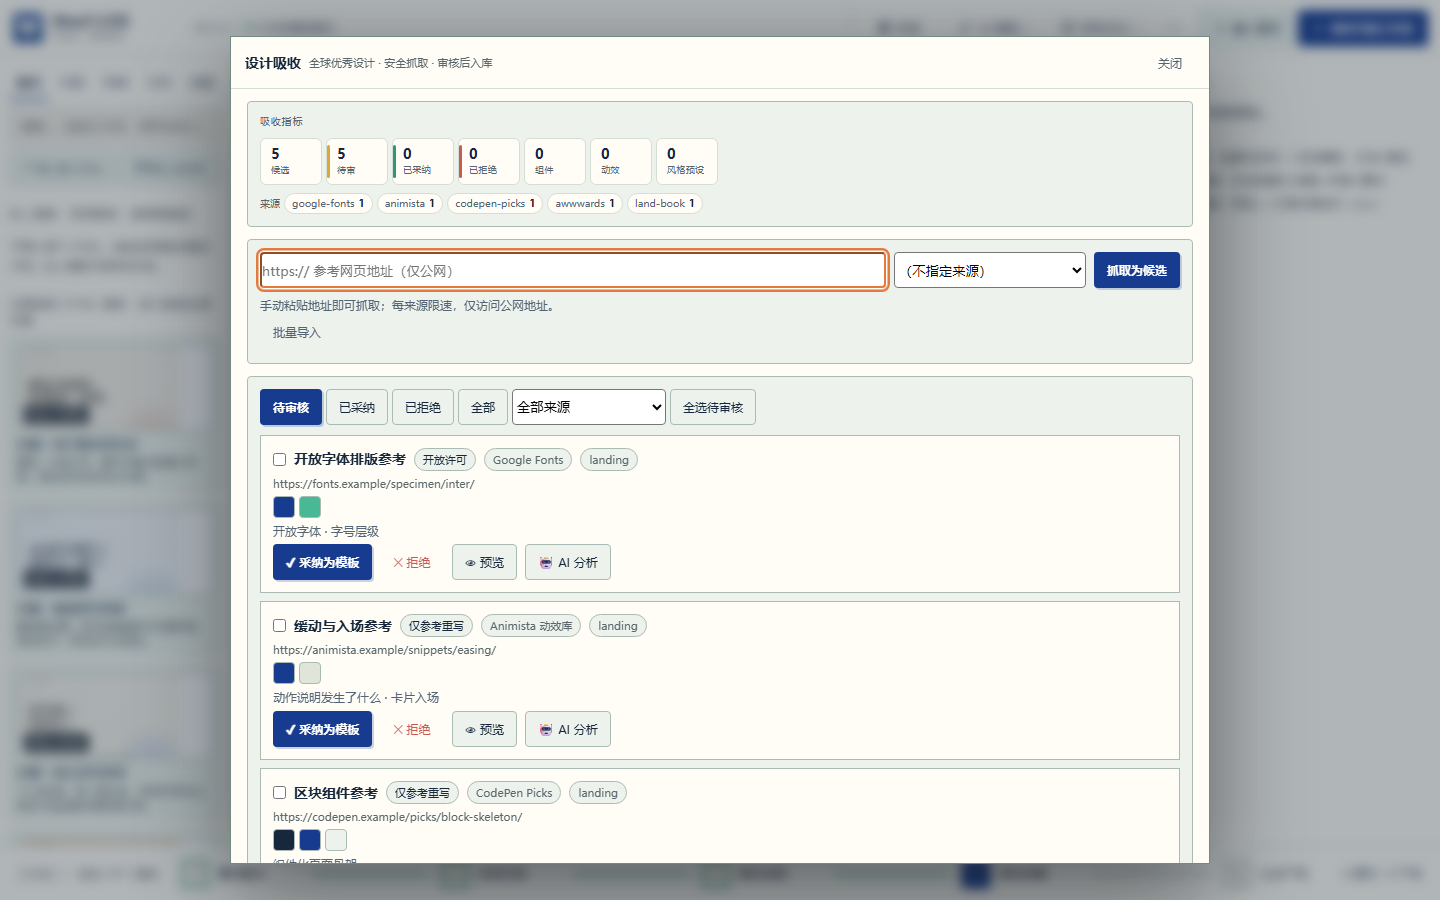
Task: Reject the 缓动与入场参考 candidate
Action: coord(412,729)
